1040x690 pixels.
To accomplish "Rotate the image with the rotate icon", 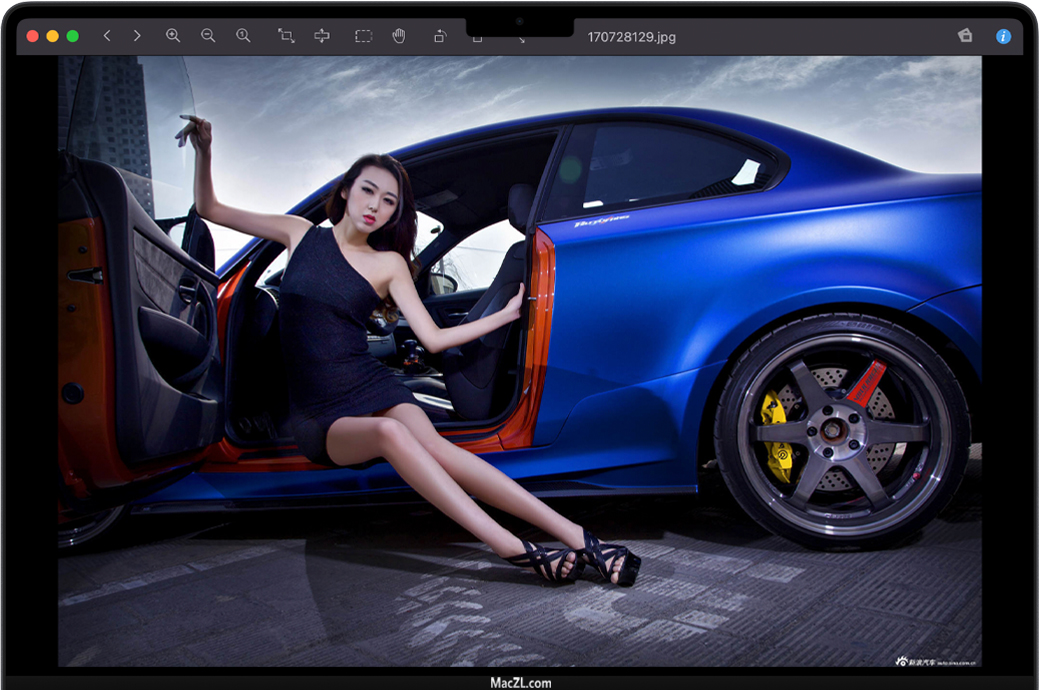I will pos(439,37).
